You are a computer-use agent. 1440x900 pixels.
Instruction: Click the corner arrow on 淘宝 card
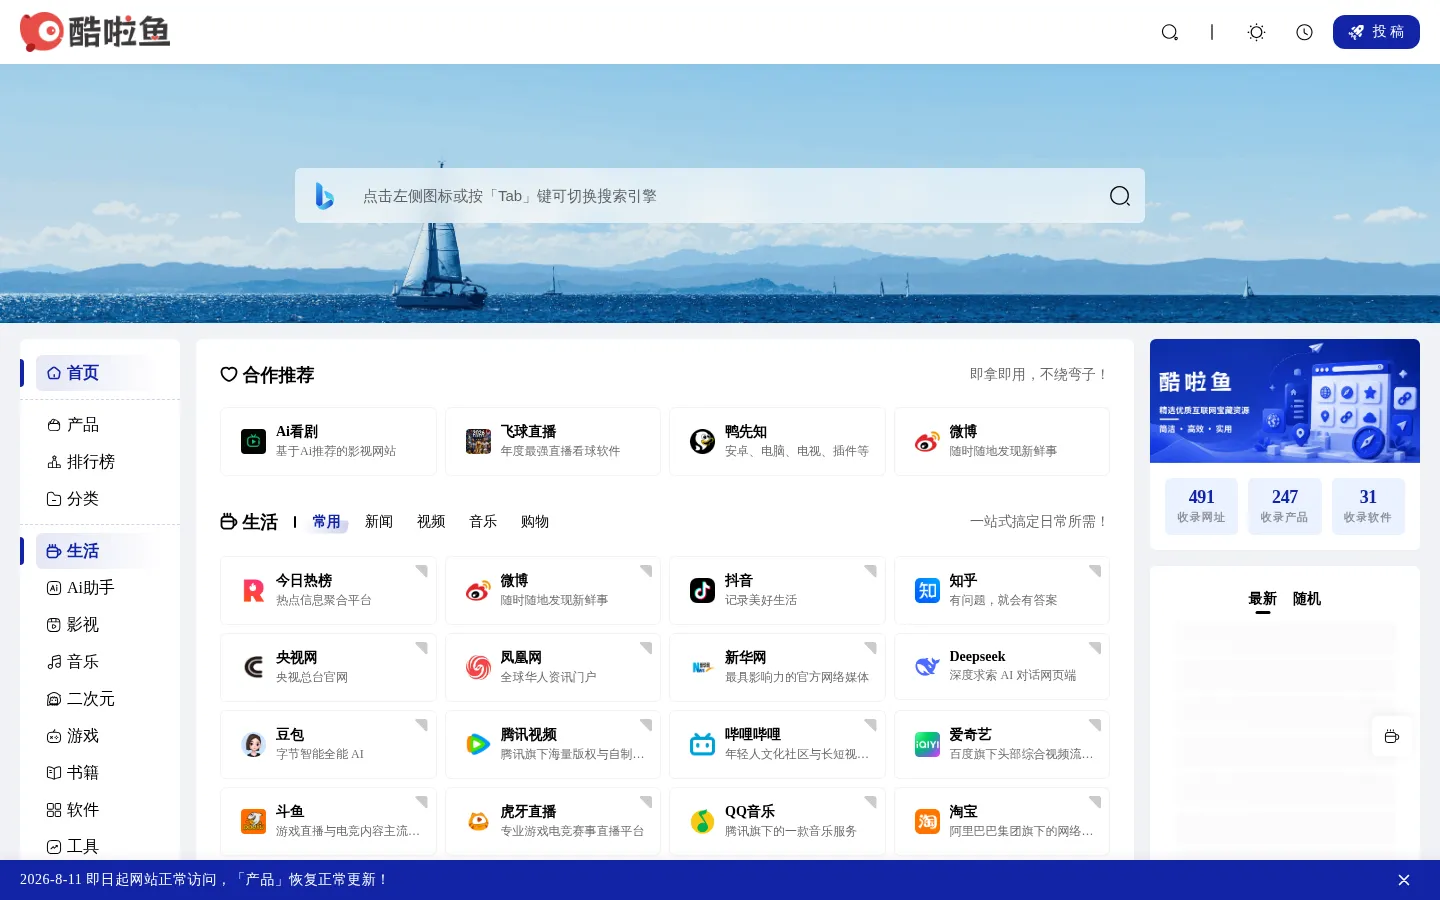pyautogui.click(x=1096, y=801)
